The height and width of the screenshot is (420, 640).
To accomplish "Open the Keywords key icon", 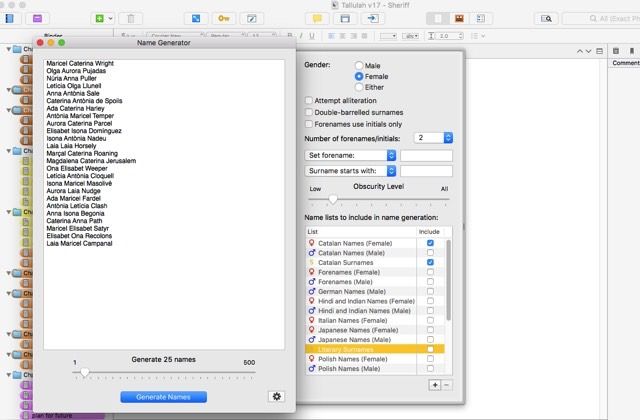I will pyautogui.click(x=224, y=18).
